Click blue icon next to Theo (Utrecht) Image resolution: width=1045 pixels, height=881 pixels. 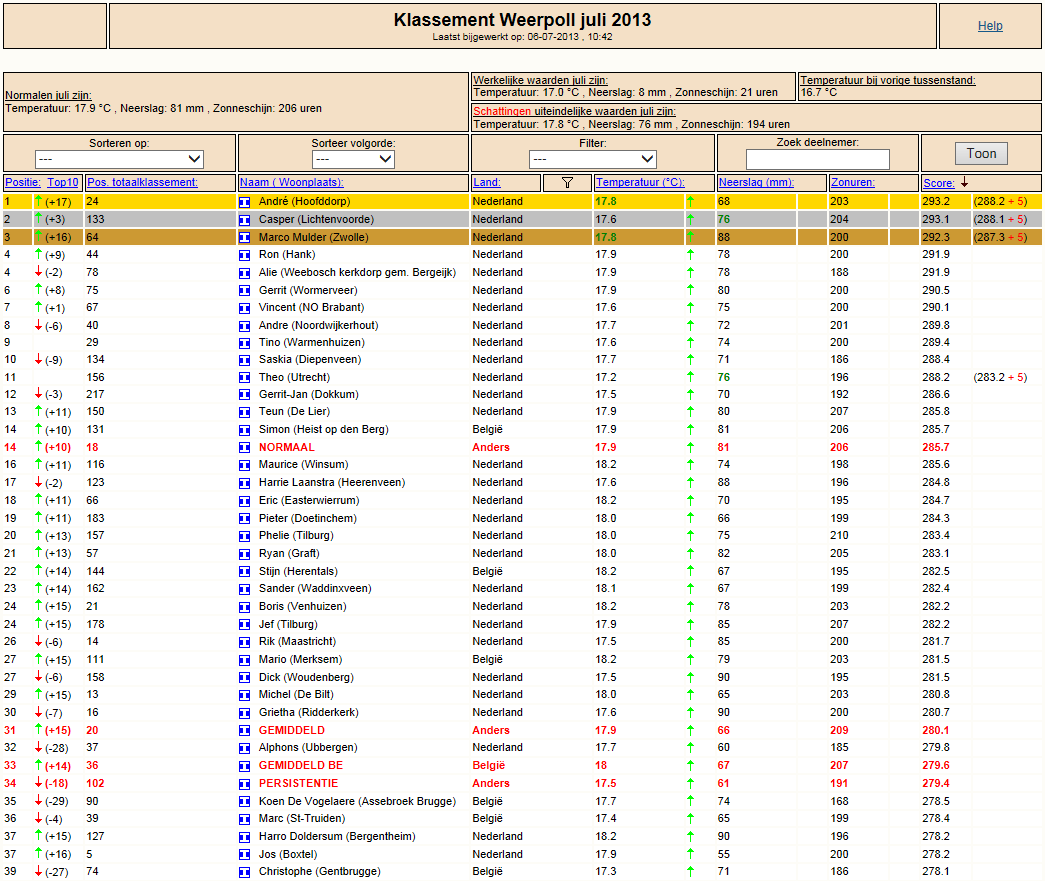coord(245,378)
